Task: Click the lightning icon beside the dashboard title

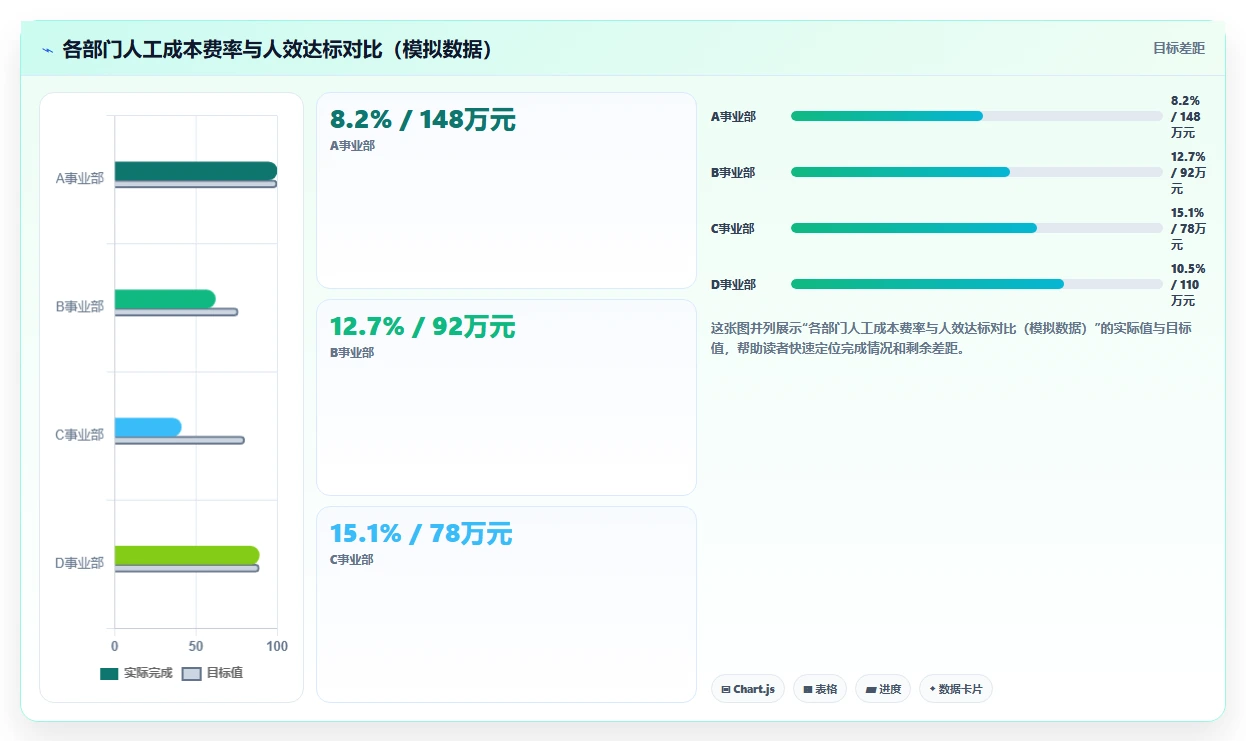Action: pos(47,50)
